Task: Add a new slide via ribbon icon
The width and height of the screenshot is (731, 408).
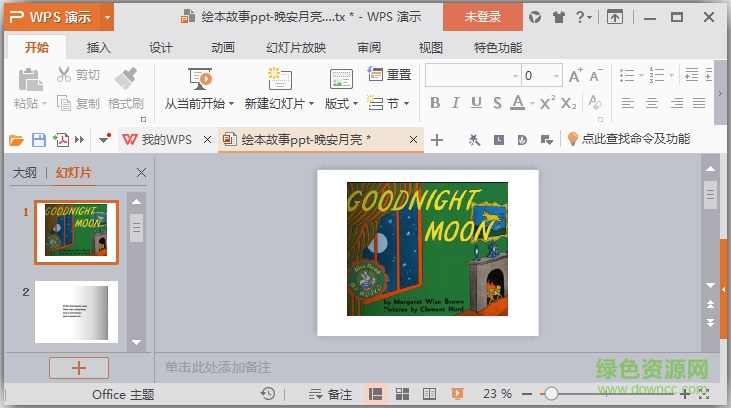Action: (280, 78)
